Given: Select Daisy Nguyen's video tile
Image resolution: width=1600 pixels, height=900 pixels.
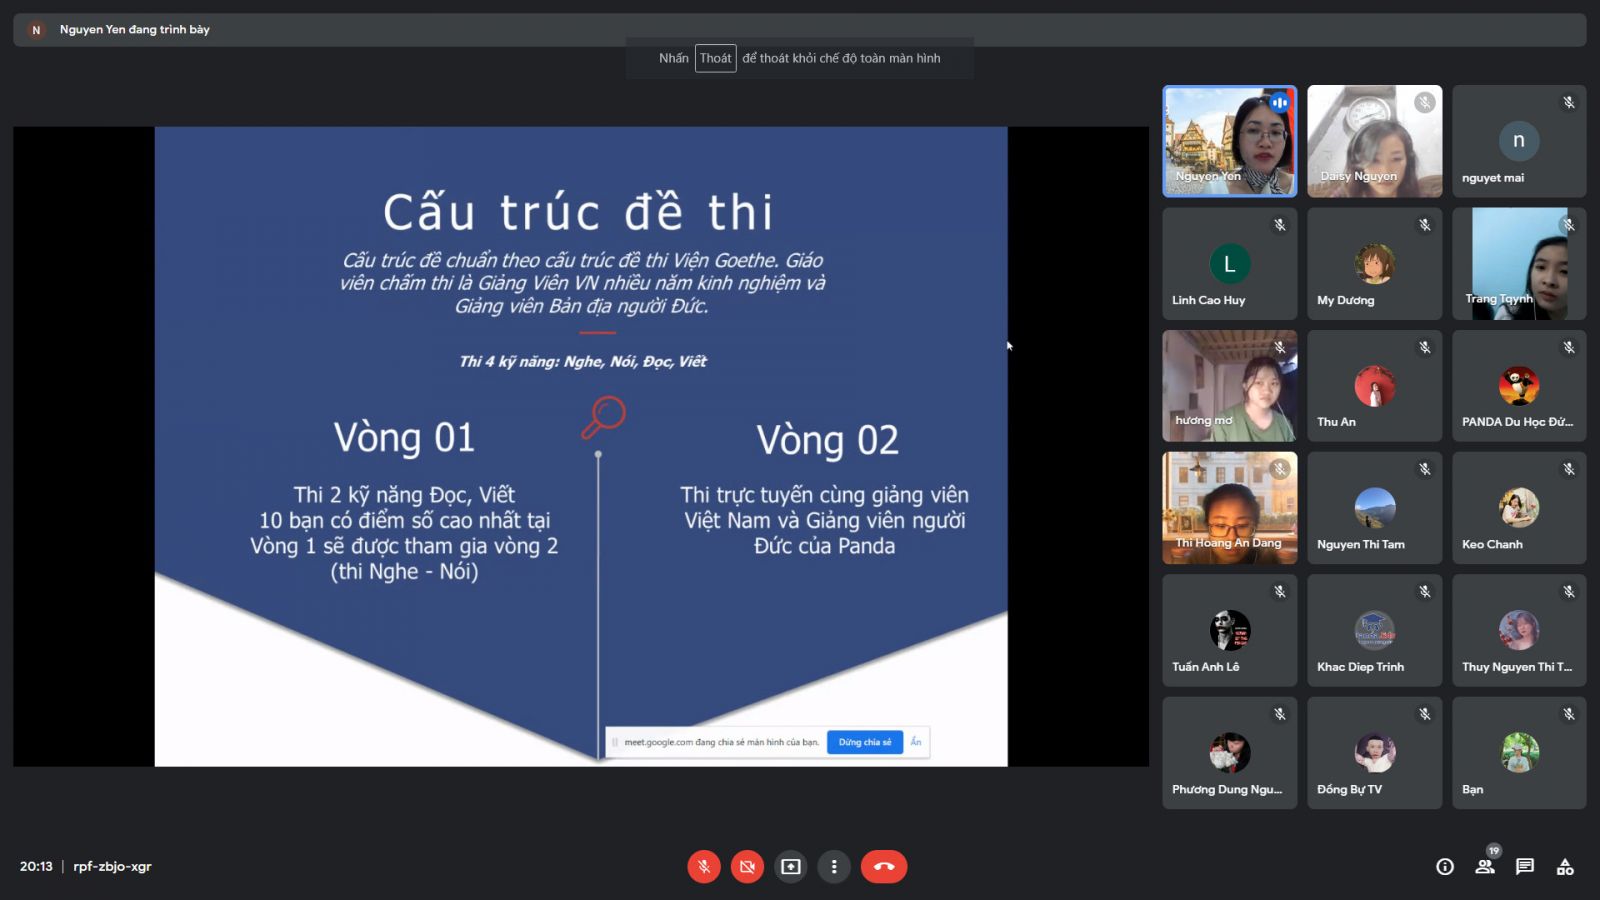Looking at the screenshot, I should [1374, 141].
